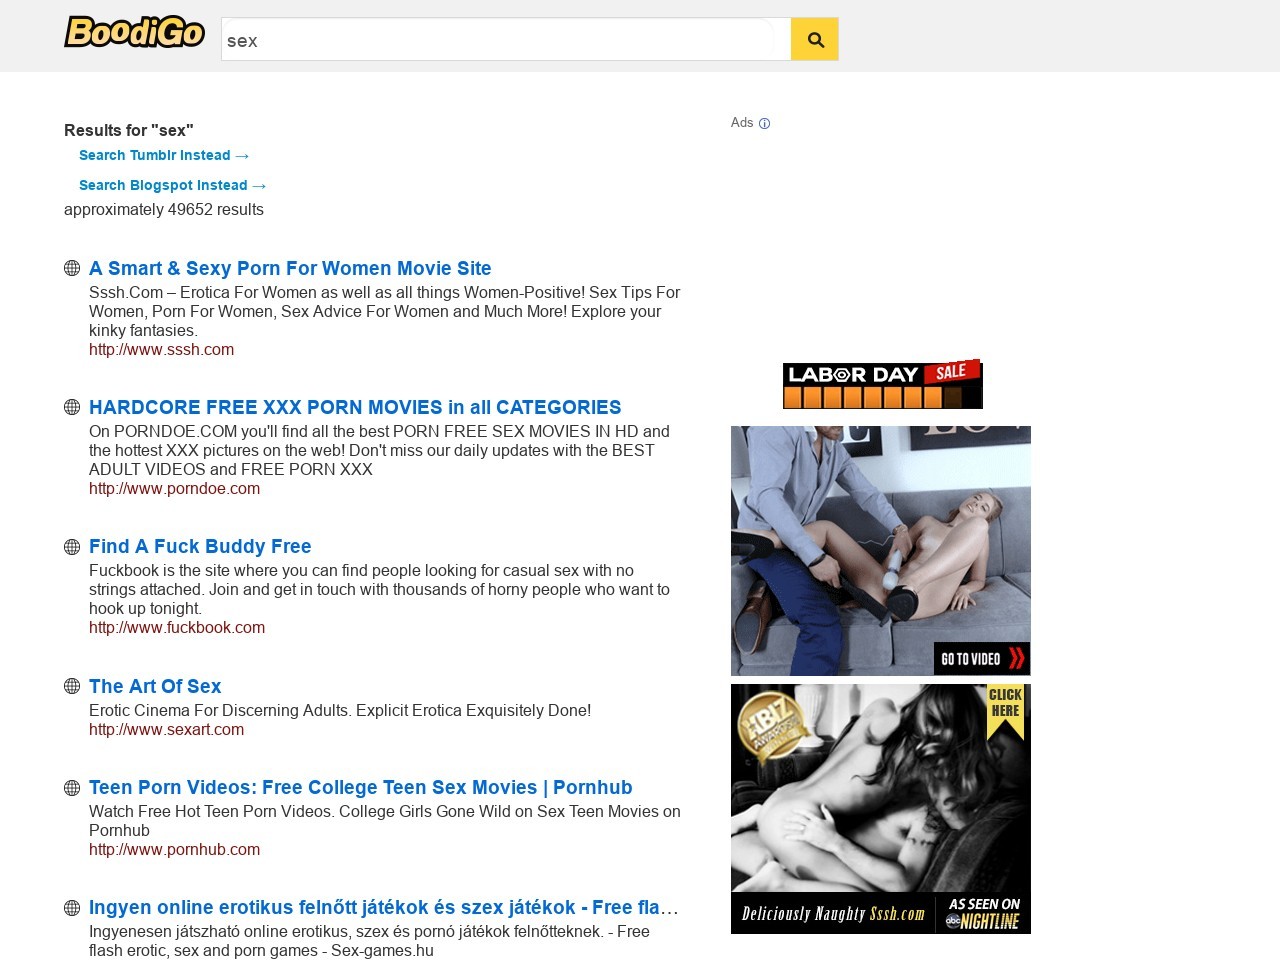
Task: Open The Art Of Sex result title
Action: click(155, 686)
